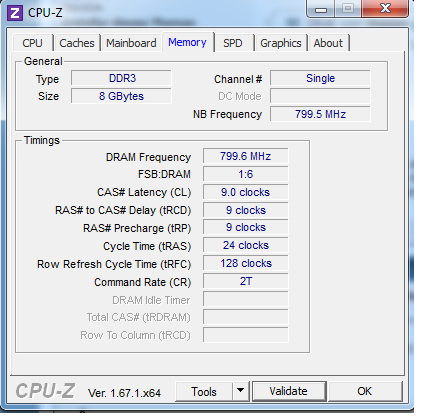
Task: Click the Command Rate 2T value
Action: coord(246,281)
